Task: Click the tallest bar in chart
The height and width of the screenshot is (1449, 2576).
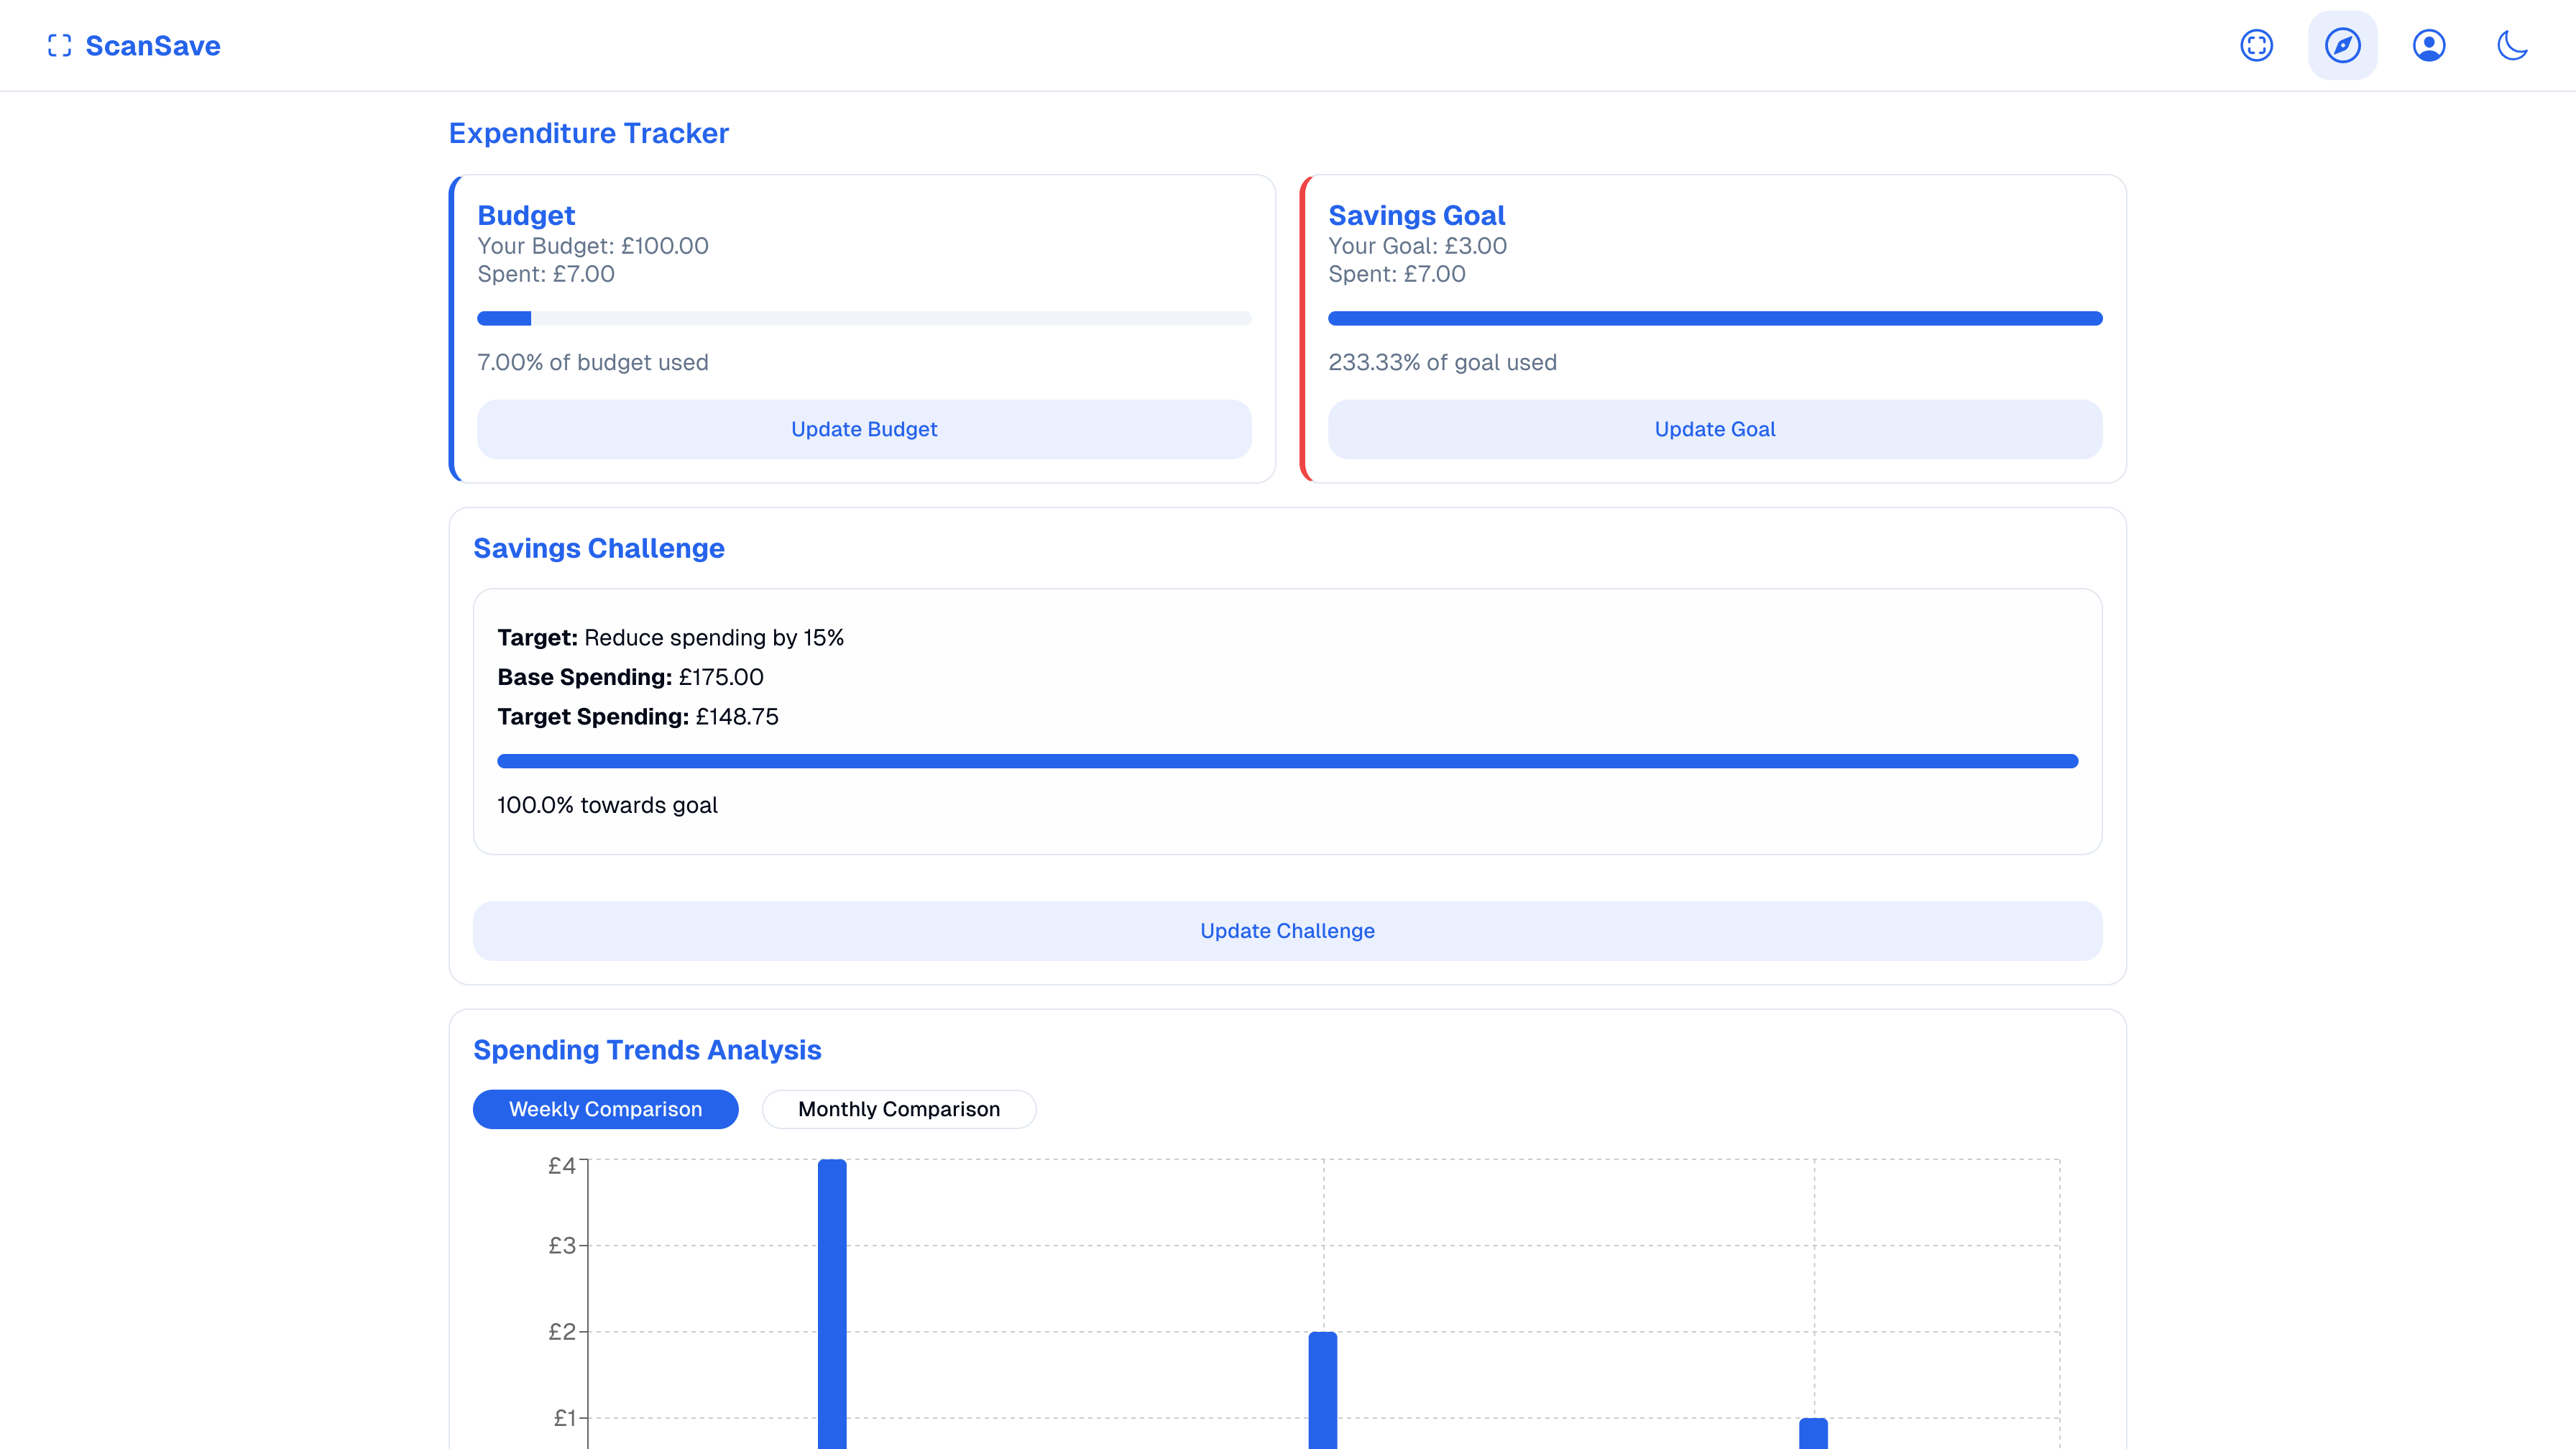Action: tap(832, 1300)
